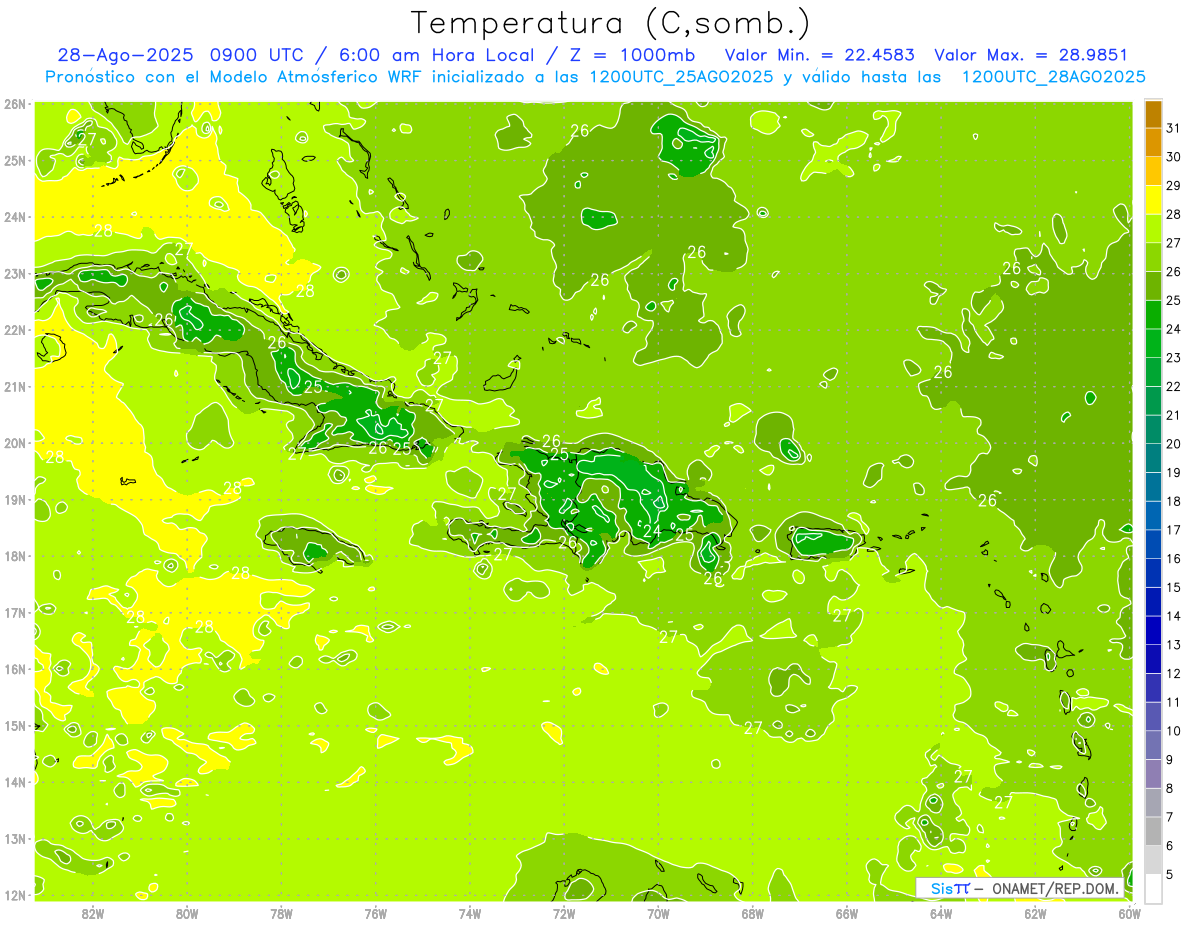The width and height of the screenshot is (1200, 927).
Task: Click the legend value 30
Action: pos(1173,156)
